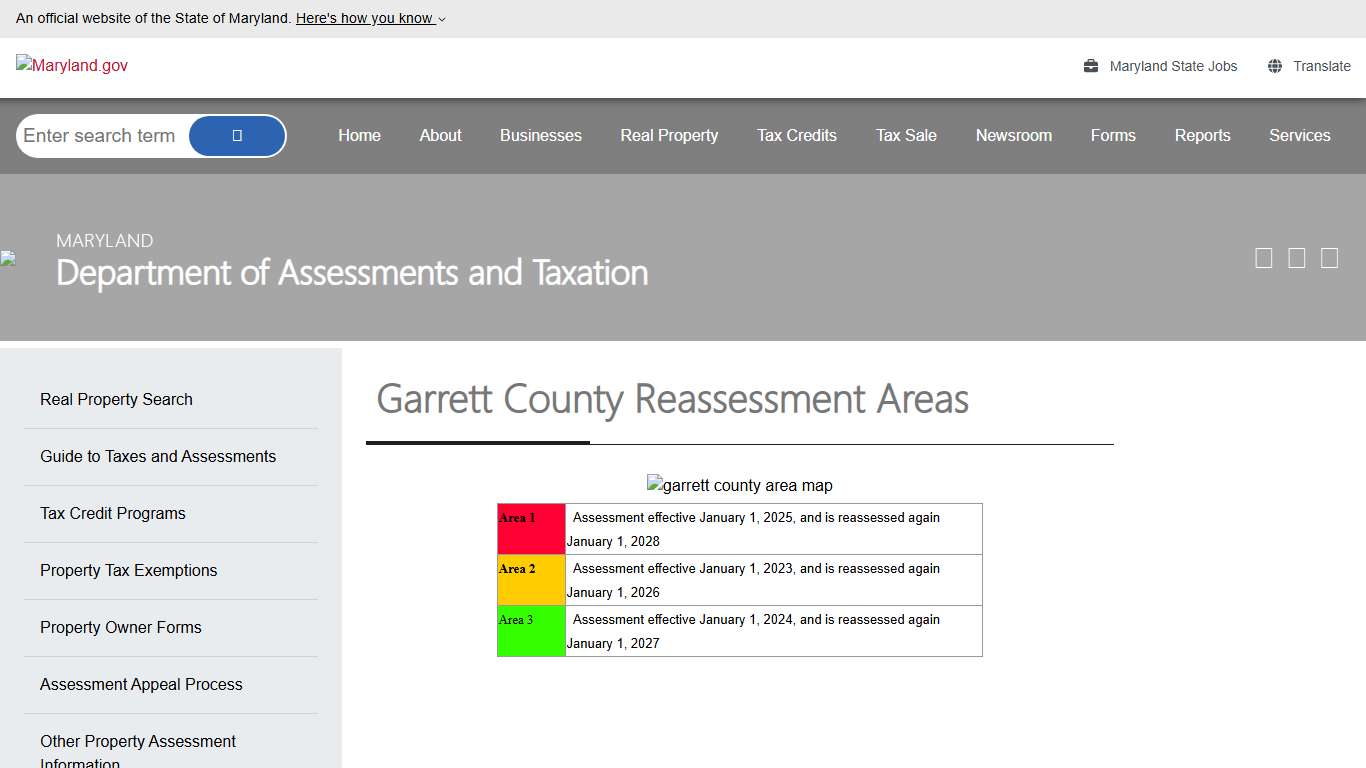Click the Tax Credit Programs sidebar link
Screen dimensions: 1366x768
(112, 513)
